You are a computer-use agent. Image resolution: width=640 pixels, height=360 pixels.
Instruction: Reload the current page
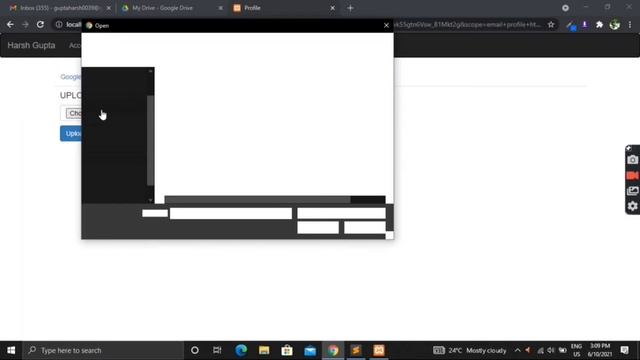click(40, 24)
